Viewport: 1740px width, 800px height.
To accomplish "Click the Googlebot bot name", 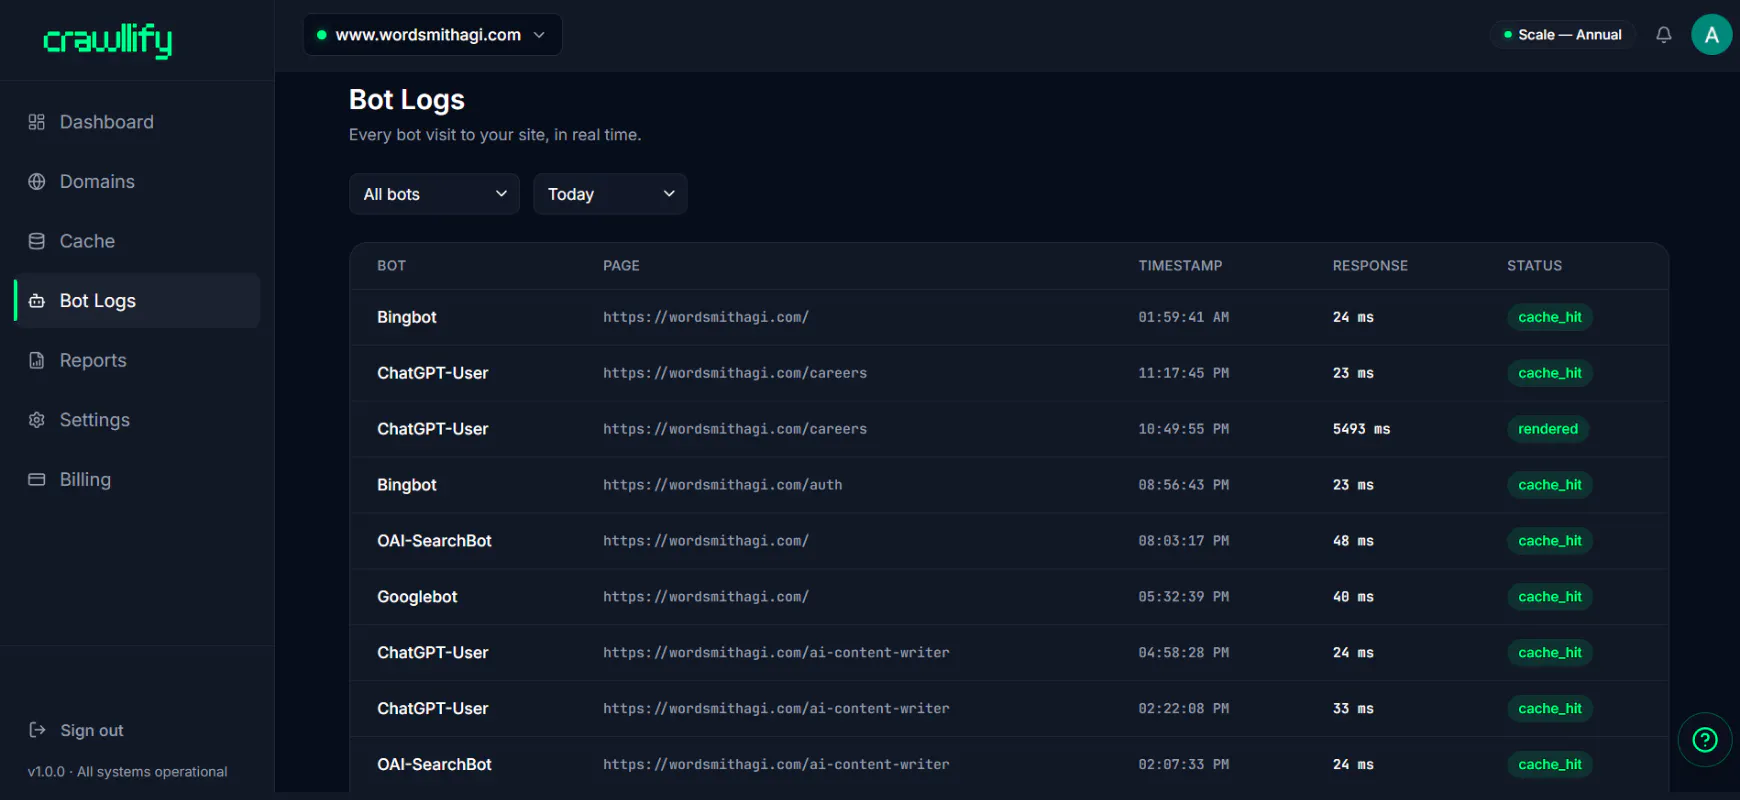I will coord(417,597).
